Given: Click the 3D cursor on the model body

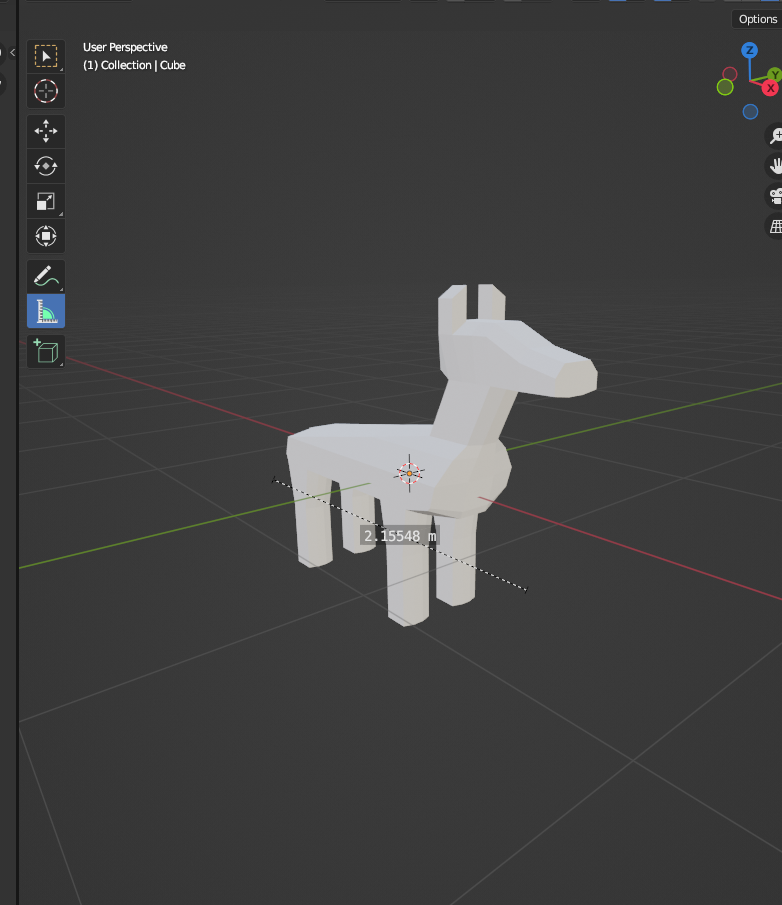Looking at the screenshot, I should [x=409, y=473].
